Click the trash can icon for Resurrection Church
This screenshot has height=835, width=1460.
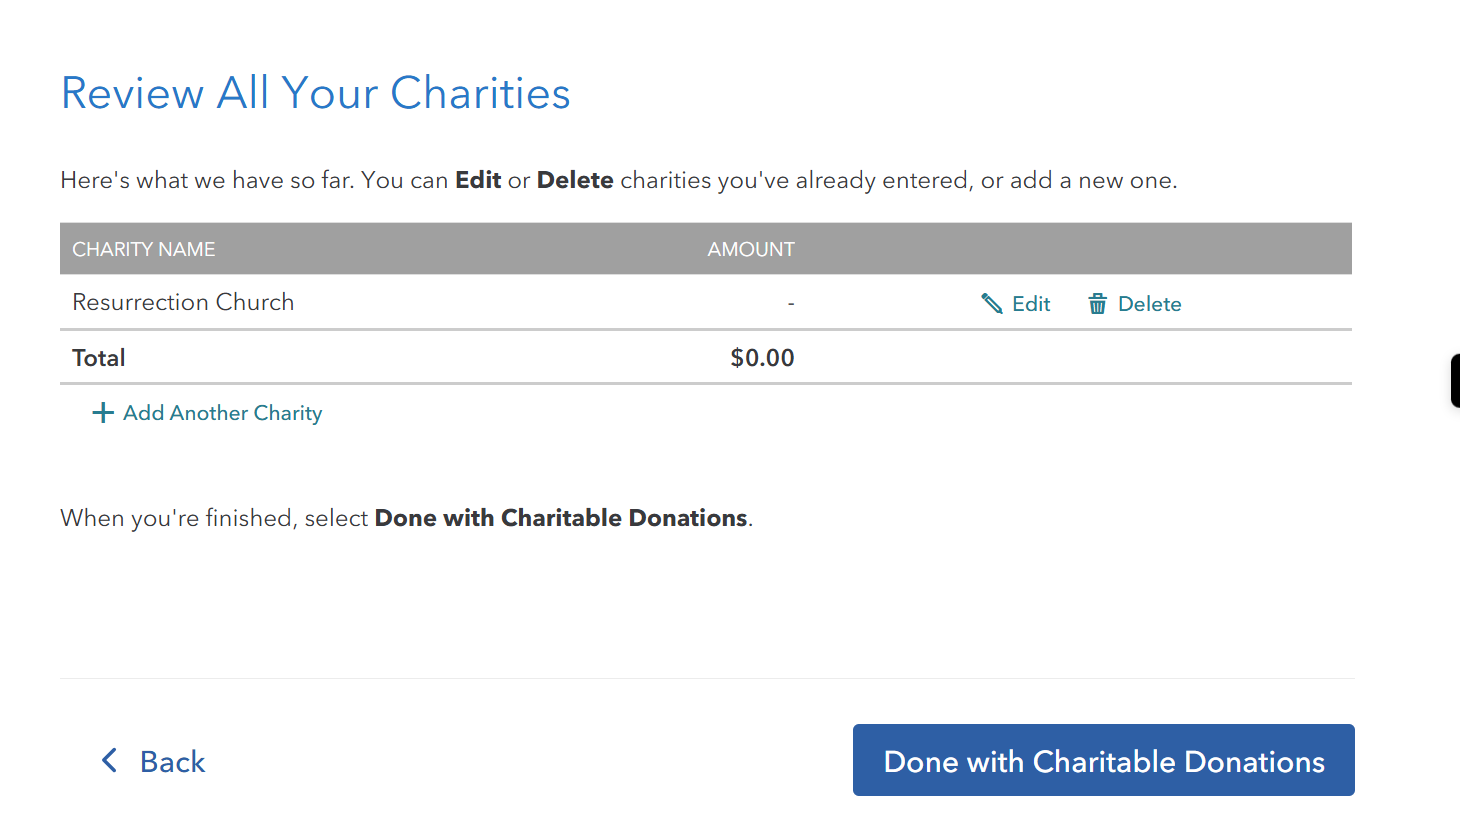pyautogui.click(x=1097, y=304)
